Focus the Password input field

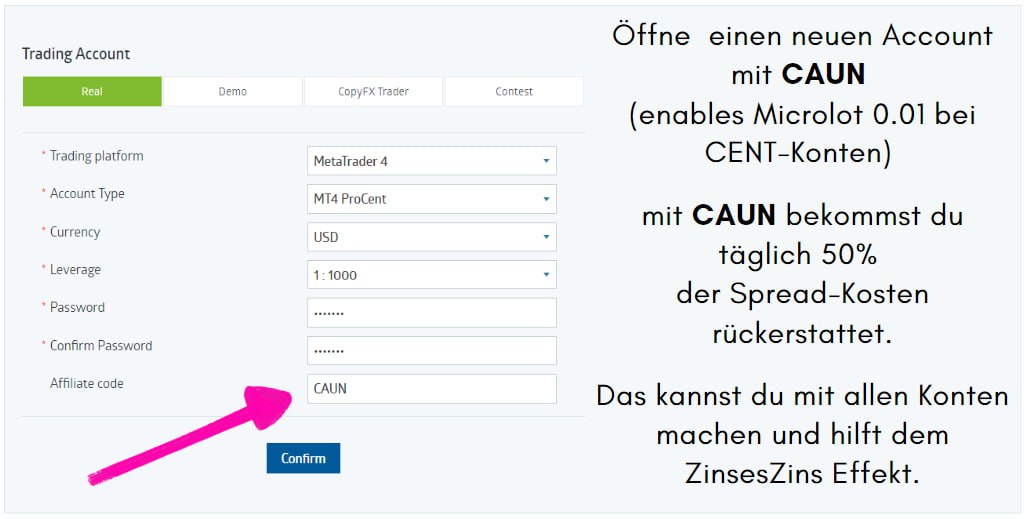431,313
